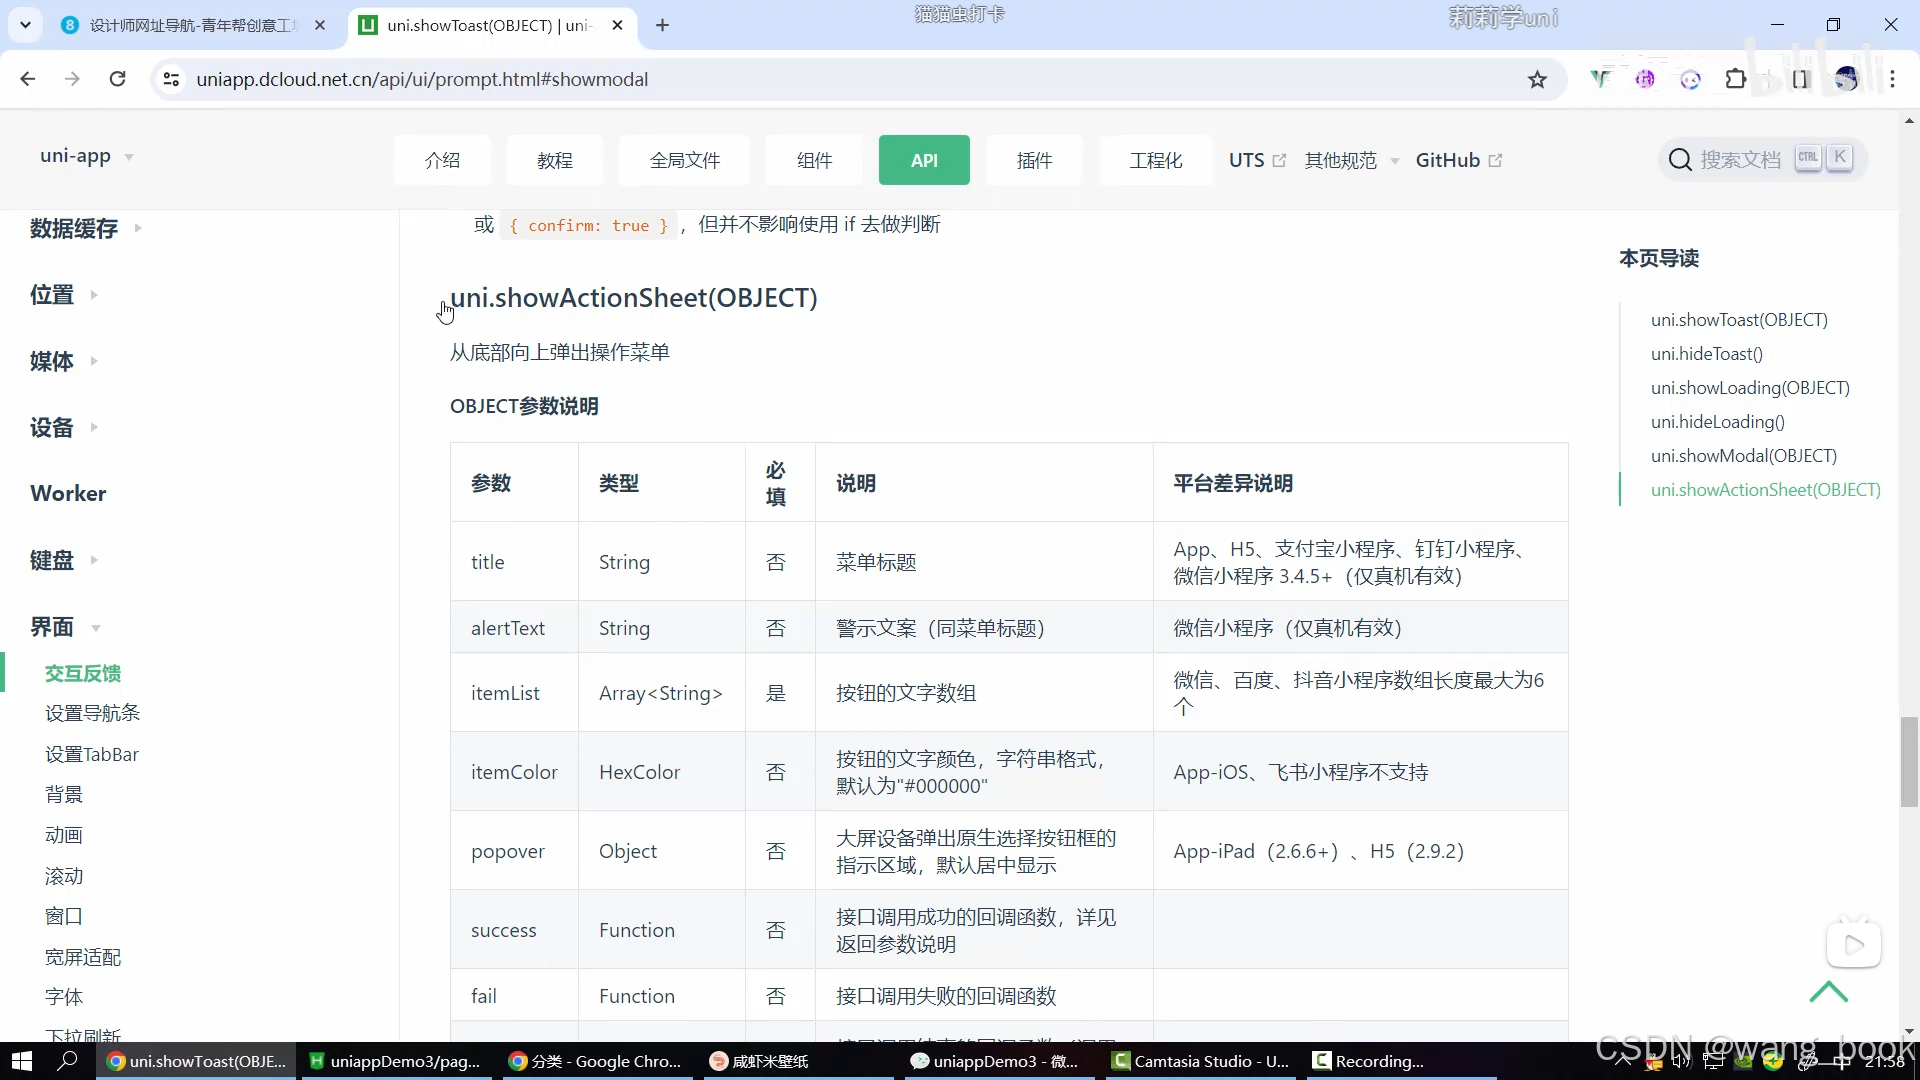Expand the 媒体 sidebar section
The width and height of the screenshot is (1920, 1080).
click(x=64, y=361)
